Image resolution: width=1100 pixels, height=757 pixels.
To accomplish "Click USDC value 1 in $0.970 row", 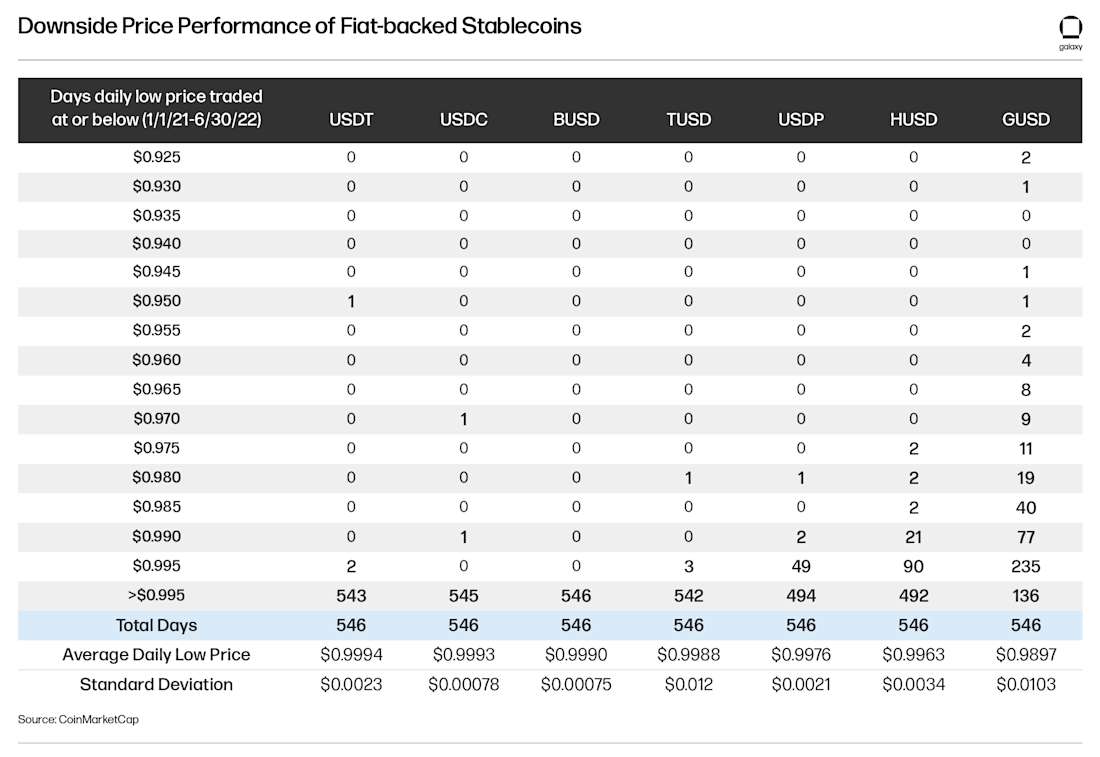I will tap(463, 420).
